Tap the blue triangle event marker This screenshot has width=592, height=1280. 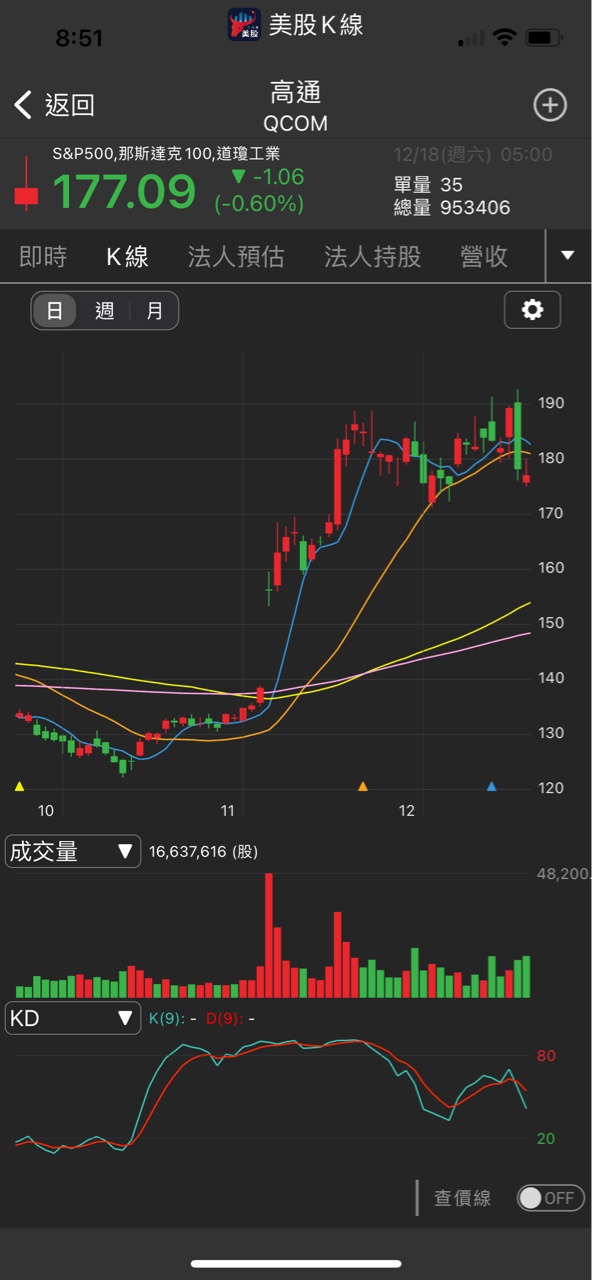click(x=491, y=787)
